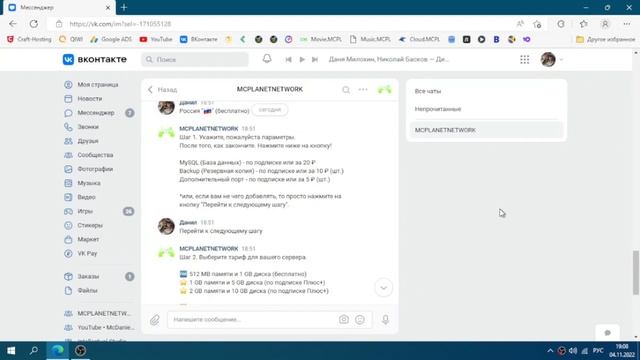Viewport: 640px width, 360px height.
Task: Click the VKontakte logo
Action: (95, 59)
